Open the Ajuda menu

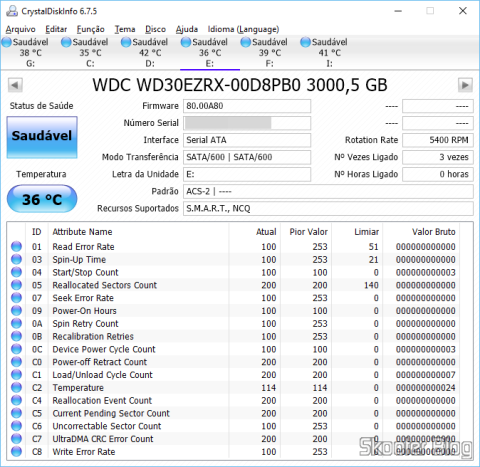click(x=187, y=29)
